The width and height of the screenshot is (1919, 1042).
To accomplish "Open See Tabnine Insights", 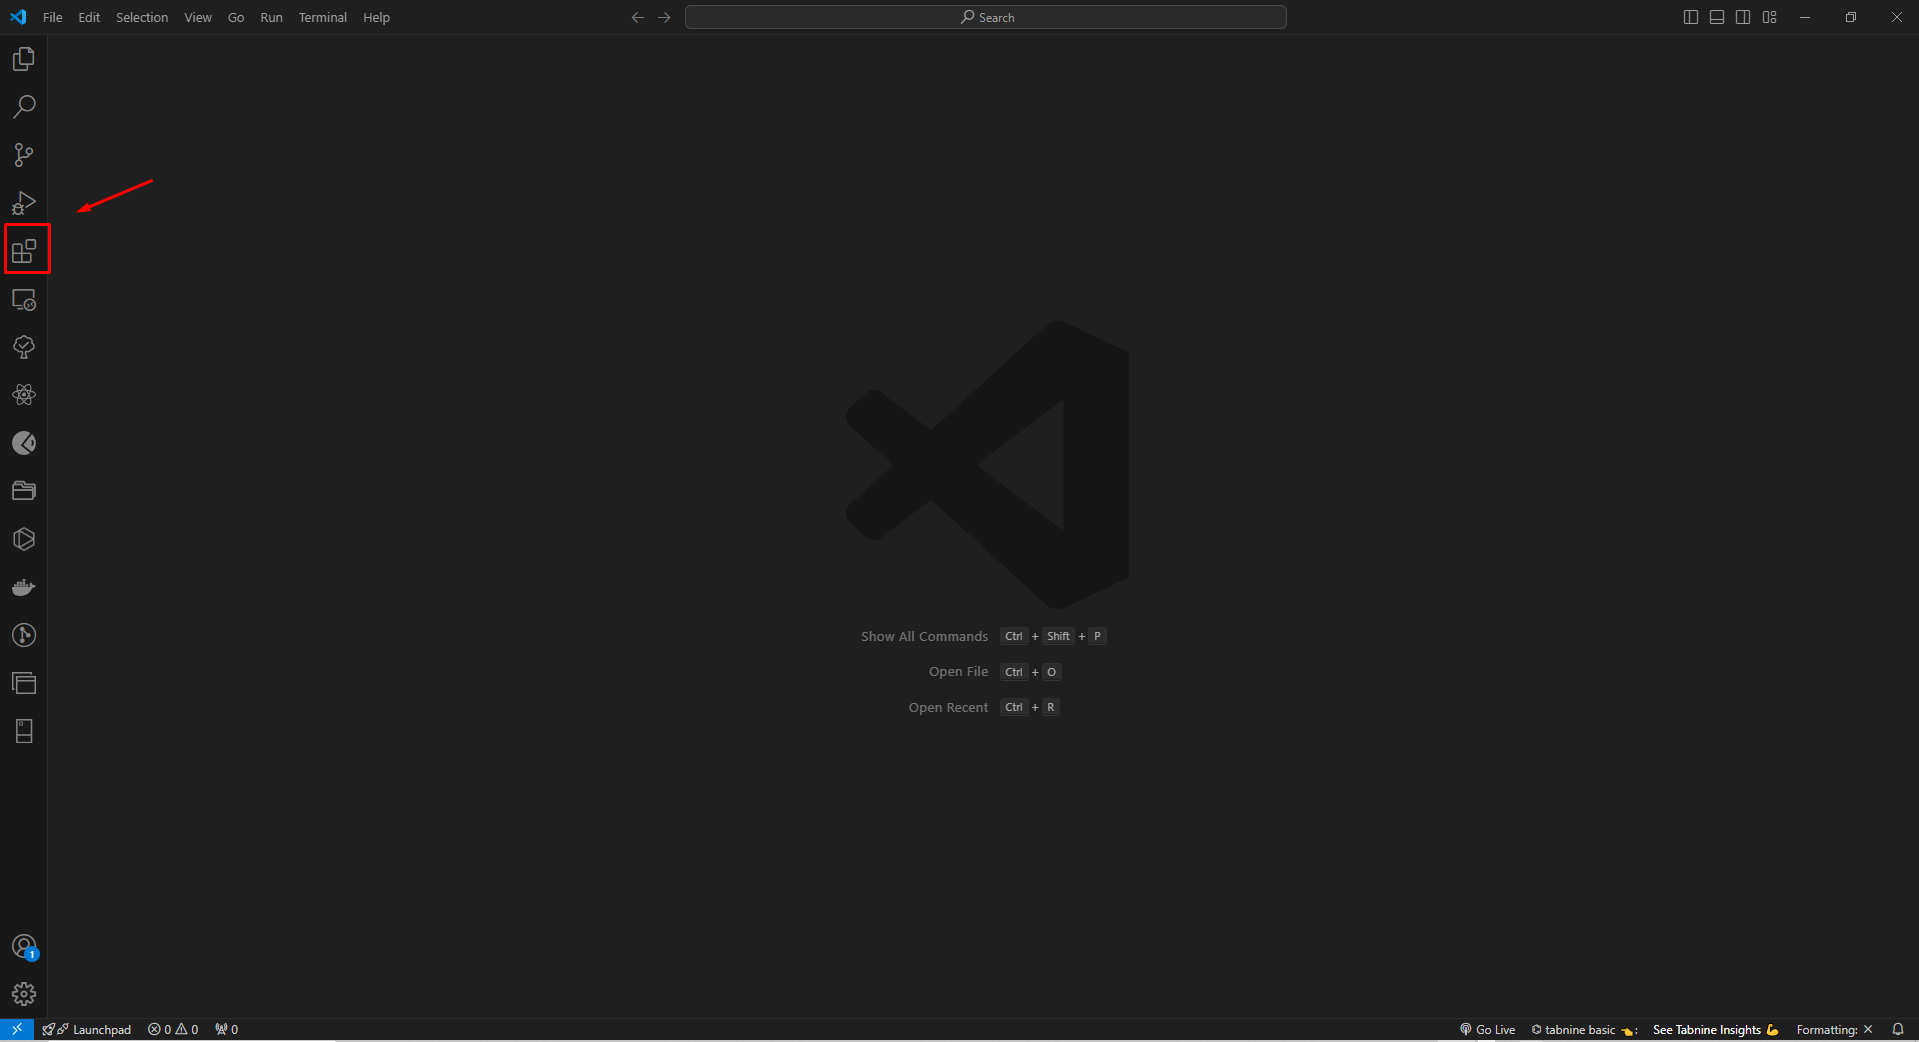I will [x=1715, y=1029].
